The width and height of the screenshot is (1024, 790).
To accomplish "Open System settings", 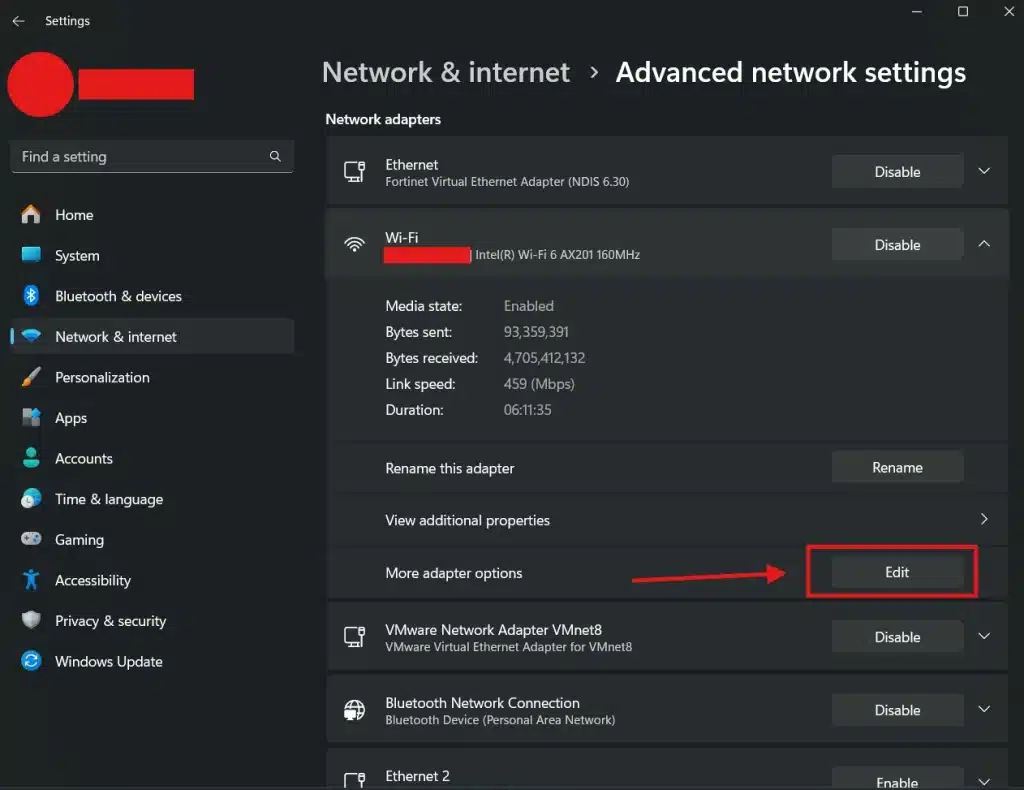I will pos(152,255).
